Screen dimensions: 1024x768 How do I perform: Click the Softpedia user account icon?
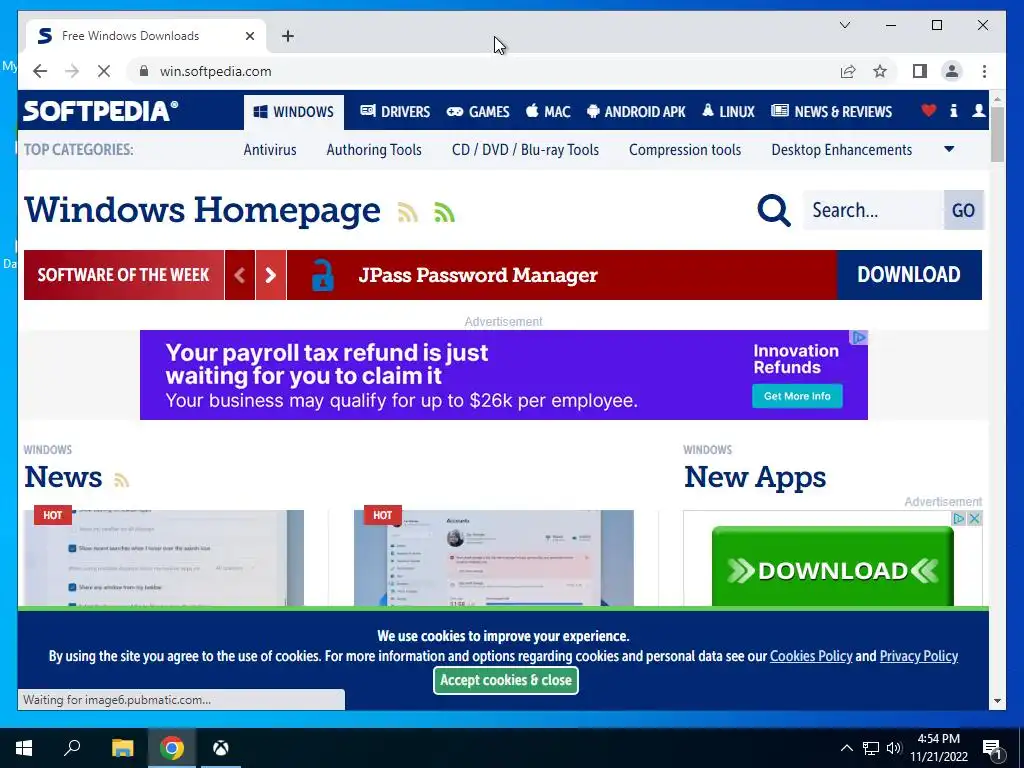[978, 111]
